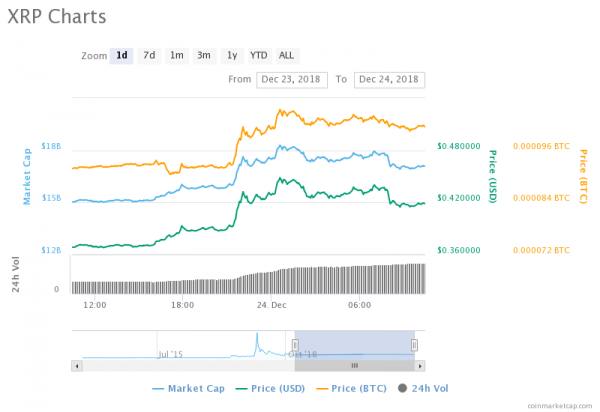
Task: Edit the To date field
Action: click(x=389, y=80)
